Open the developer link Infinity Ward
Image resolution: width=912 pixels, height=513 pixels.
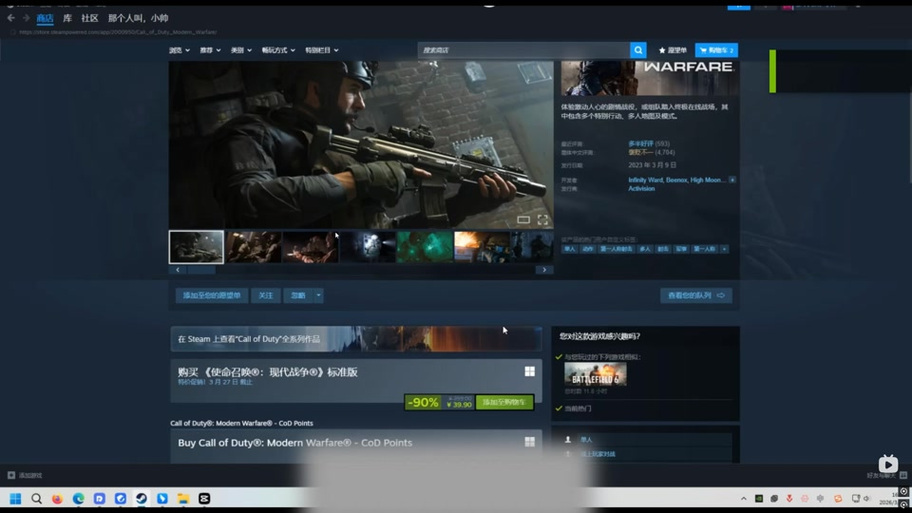pyautogui.click(x=645, y=180)
